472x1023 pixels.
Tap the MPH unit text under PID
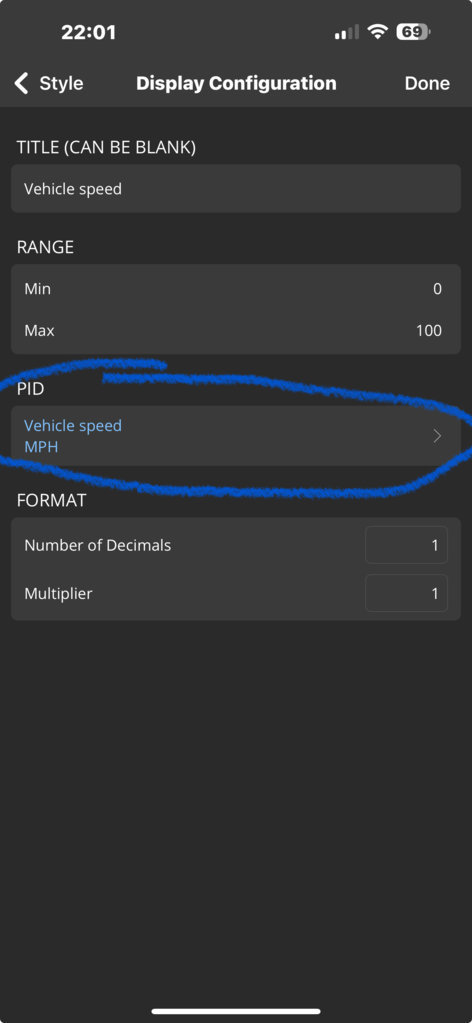[x=41, y=448]
